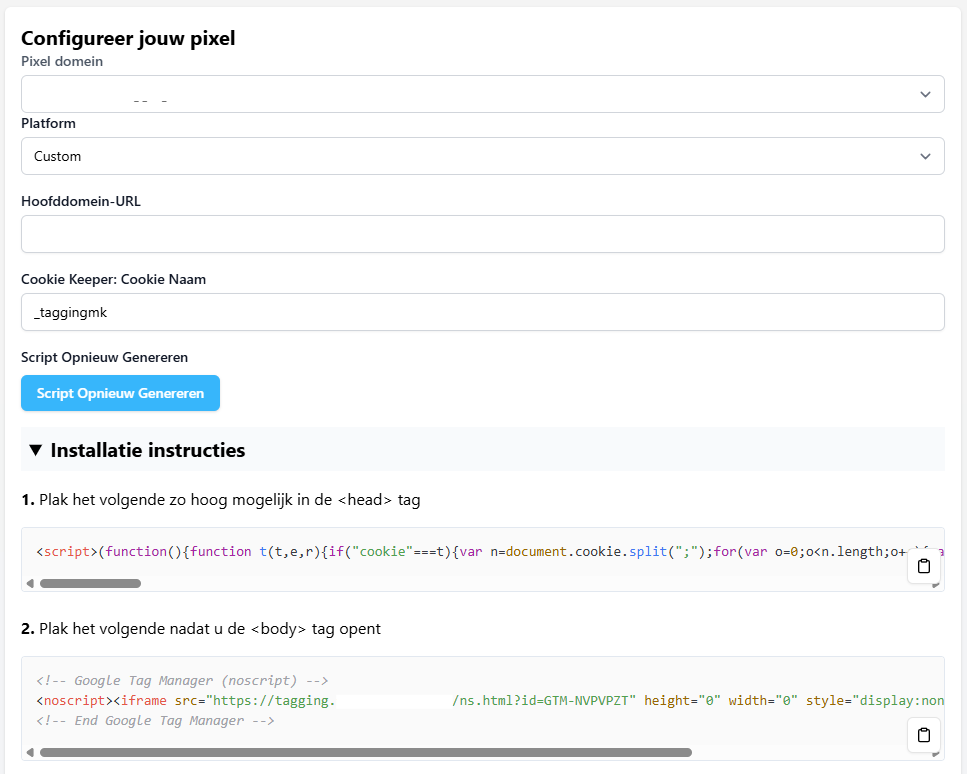Click right scroll arrow under noscript code
Screen dimensions: 967x774
click(936, 753)
